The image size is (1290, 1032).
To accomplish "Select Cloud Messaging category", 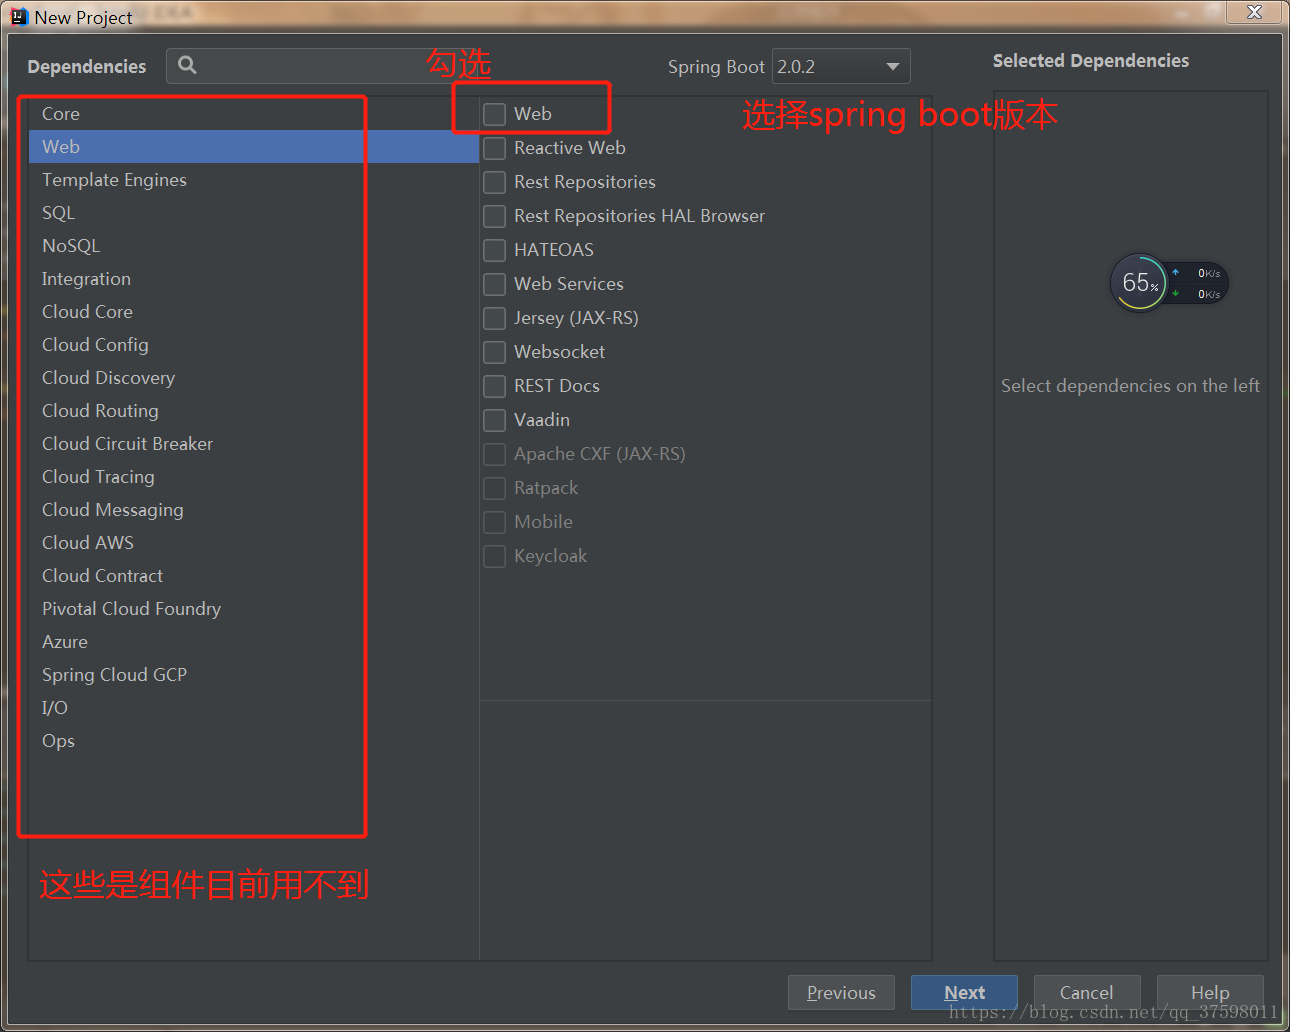I will (x=253, y=510).
